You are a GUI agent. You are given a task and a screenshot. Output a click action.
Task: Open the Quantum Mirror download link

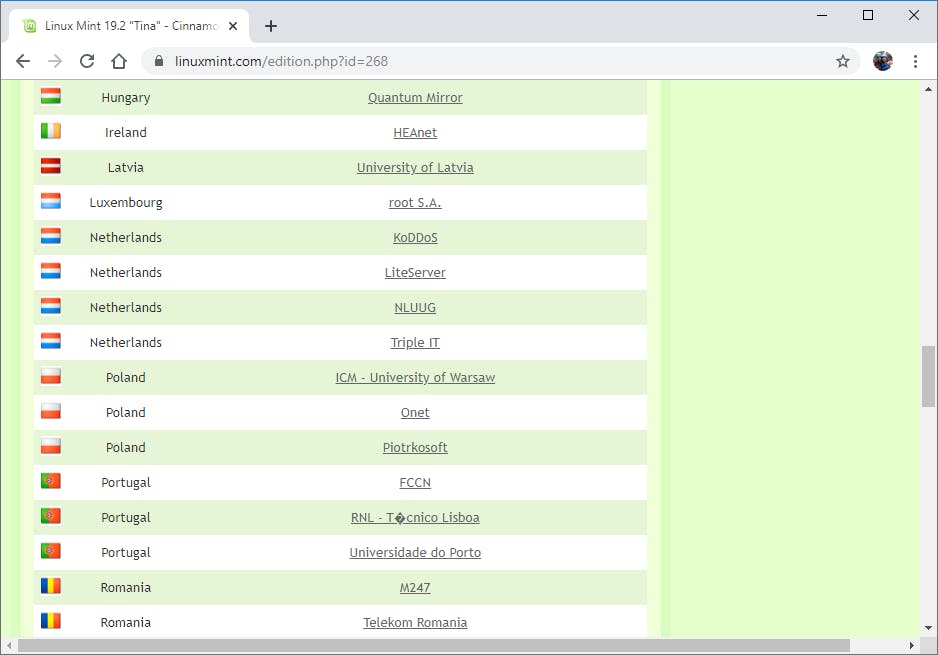(415, 98)
